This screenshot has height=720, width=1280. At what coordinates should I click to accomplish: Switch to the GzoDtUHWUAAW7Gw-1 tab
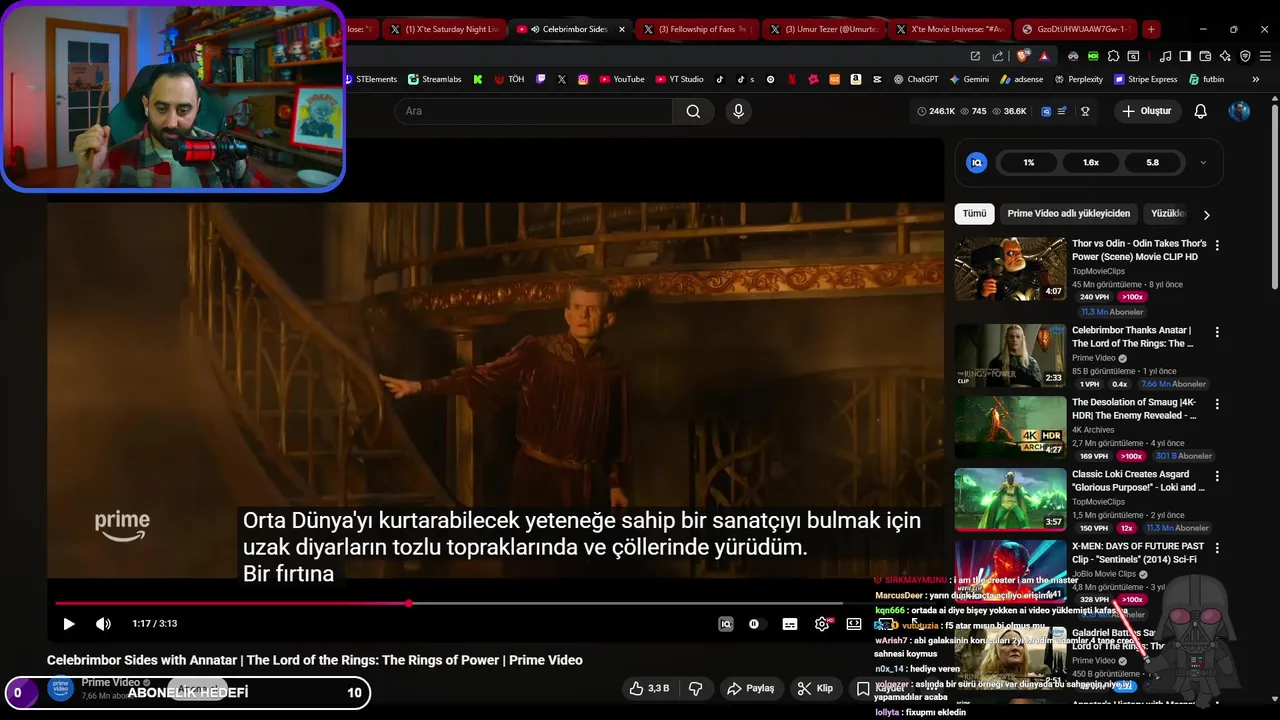[1076, 29]
